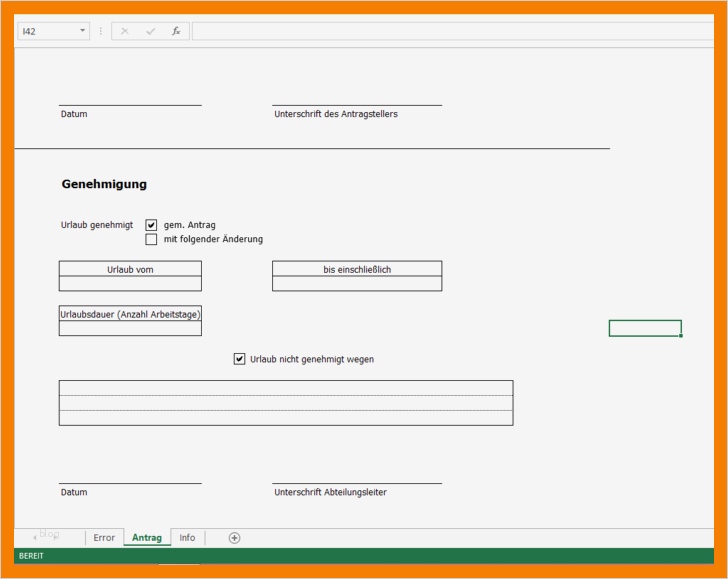Add a new sheet with plus icon
The width and height of the screenshot is (728, 579).
pos(234,538)
